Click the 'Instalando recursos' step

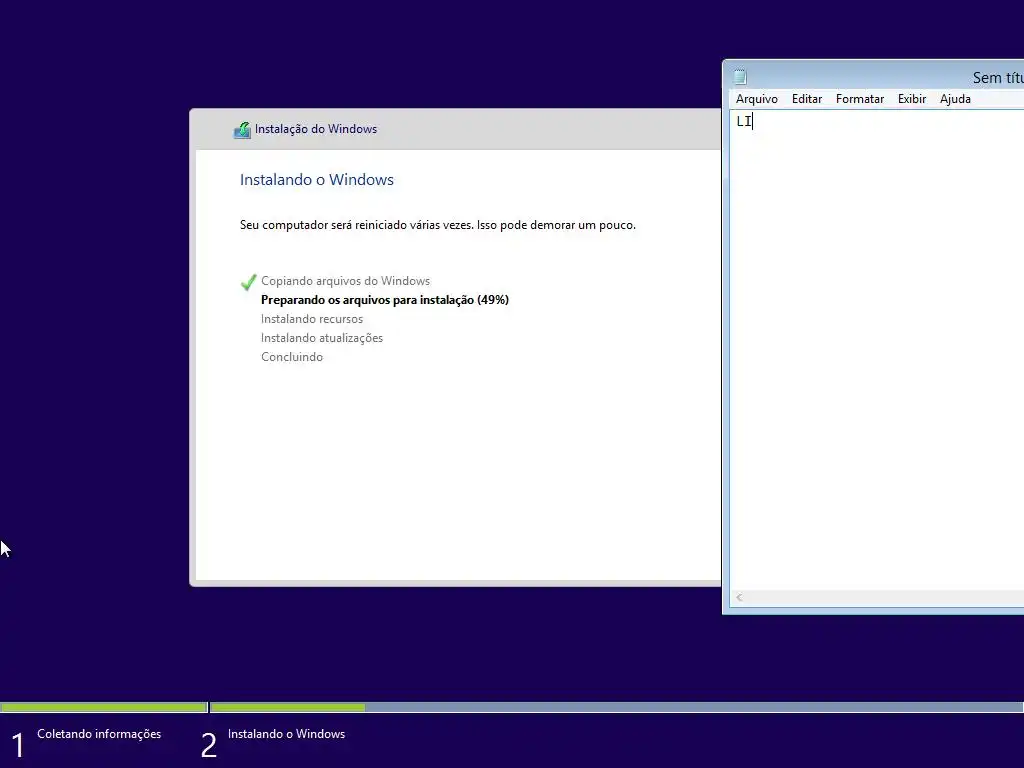(312, 319)
